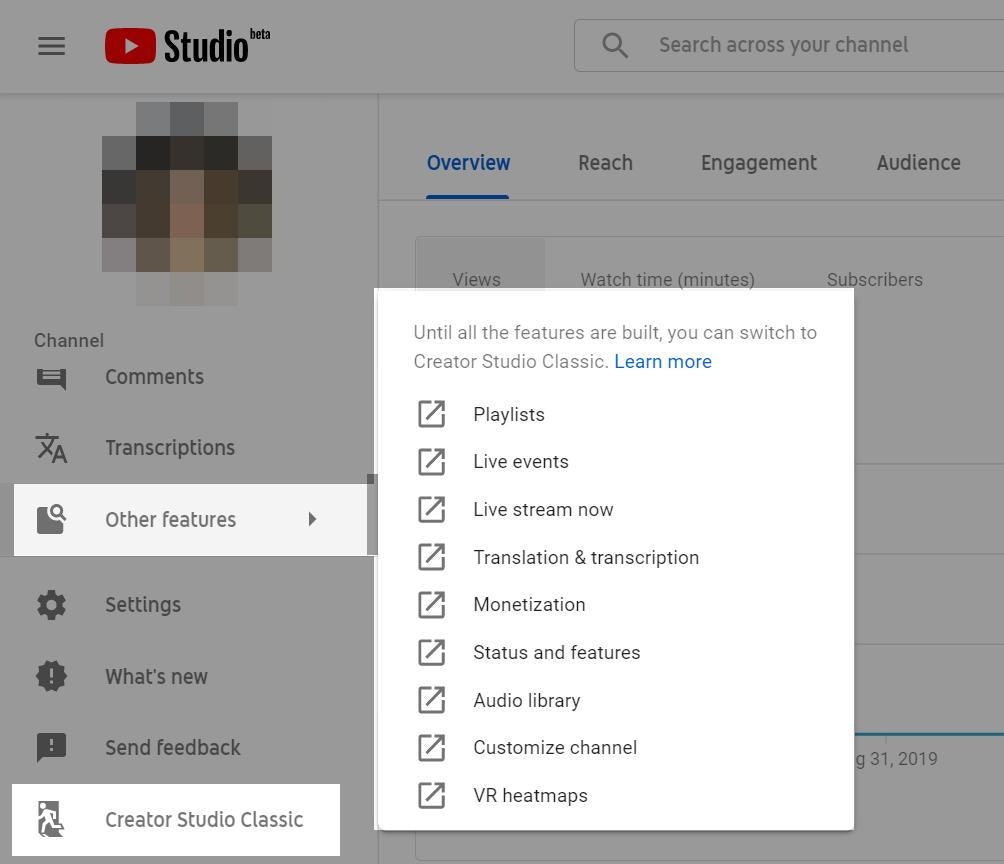Screen dimensions: 1004x864
Task: Click the YouTube Studio beta logo
Action: tap(187, 44)
